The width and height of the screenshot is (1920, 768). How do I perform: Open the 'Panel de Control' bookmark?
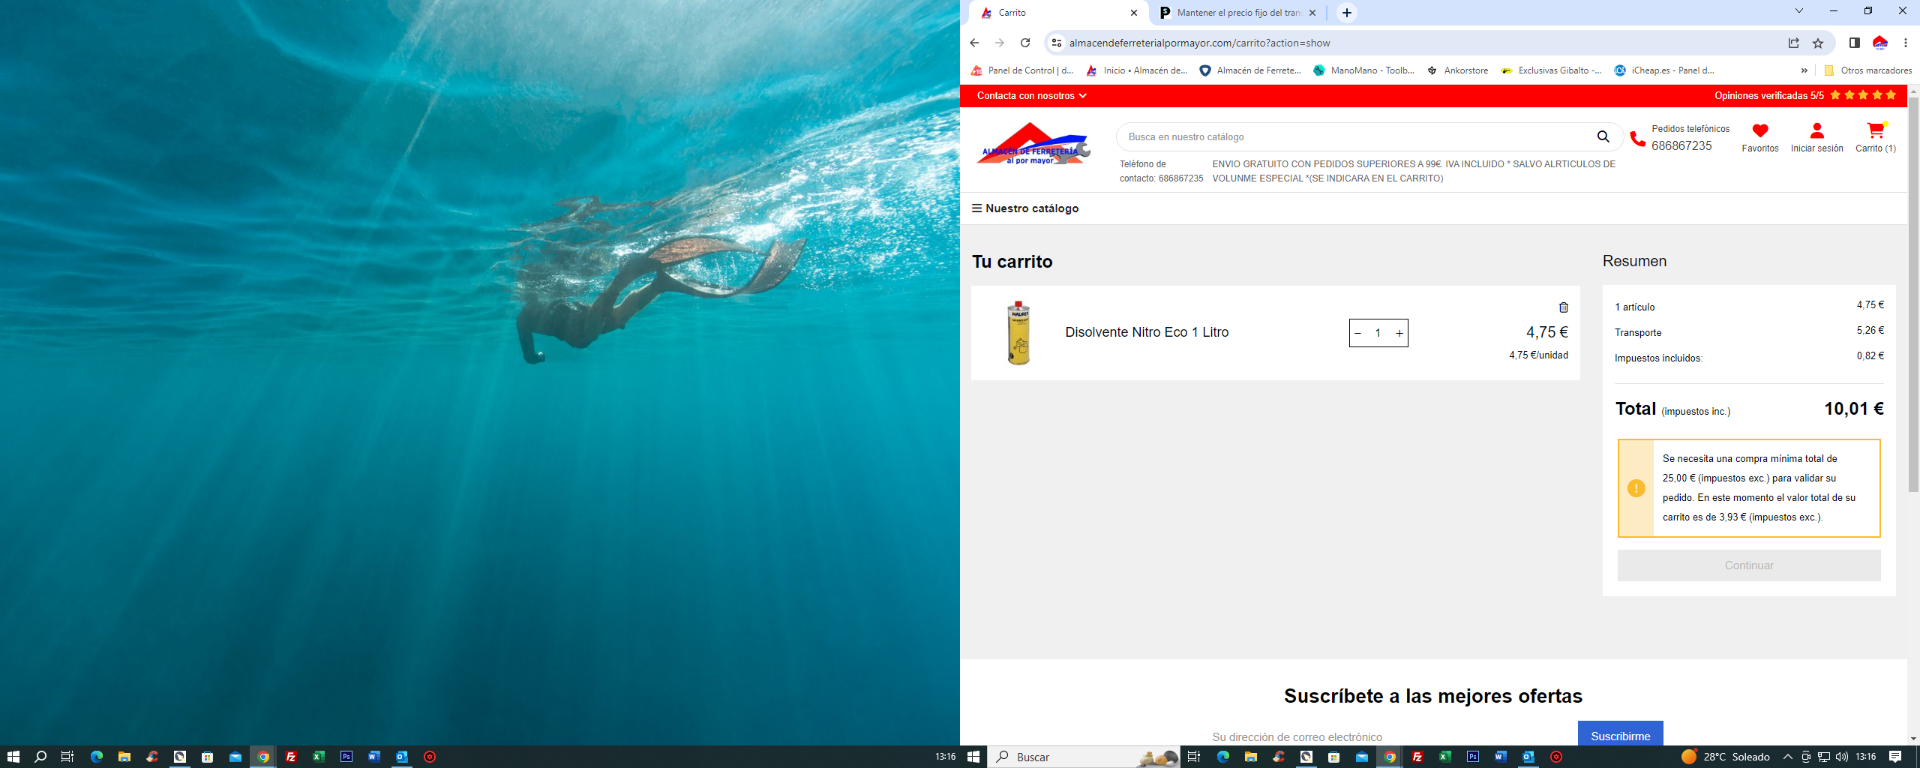(1022, 71)
